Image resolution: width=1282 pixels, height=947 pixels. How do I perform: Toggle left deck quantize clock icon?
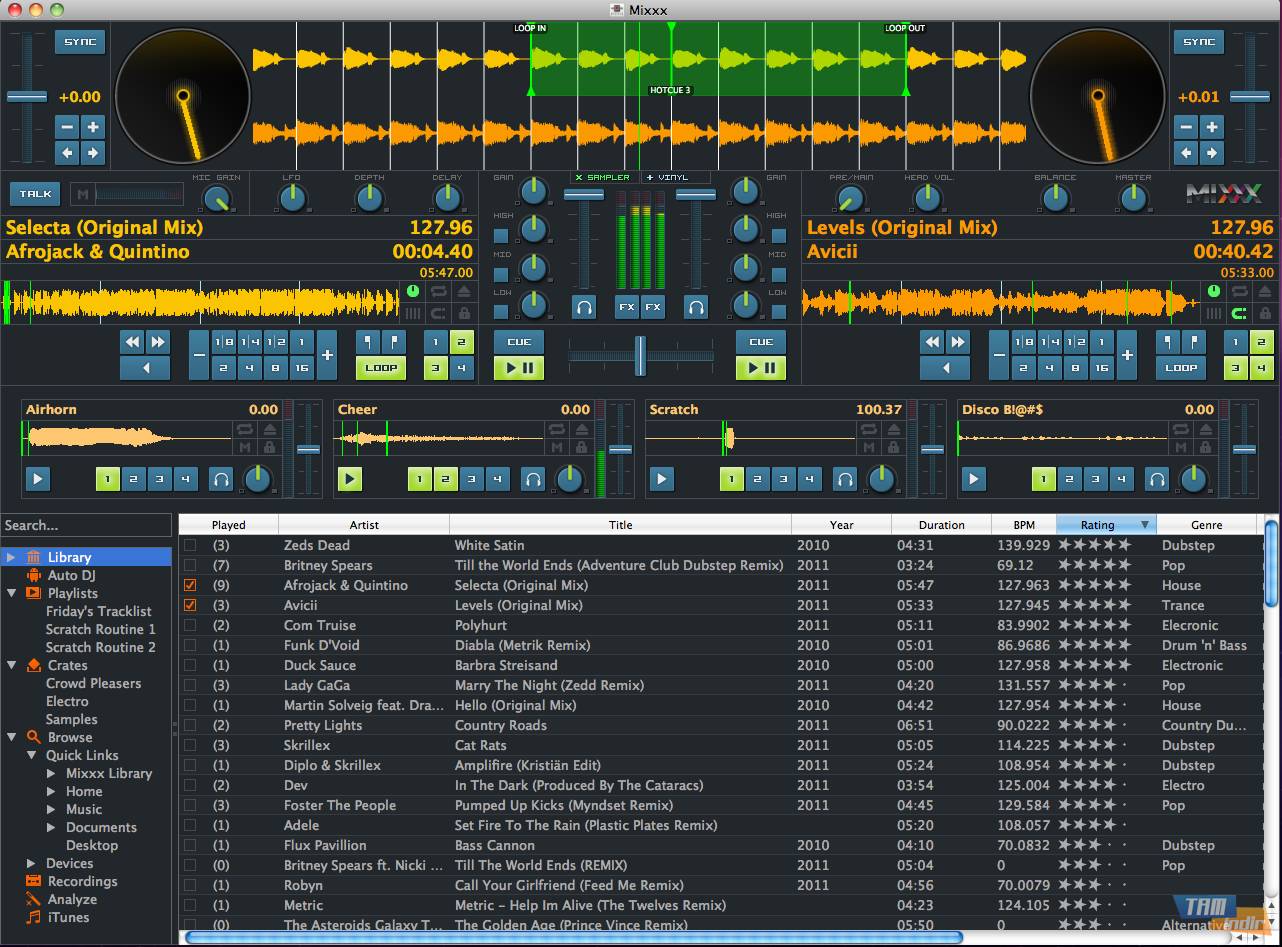[414, 291]
